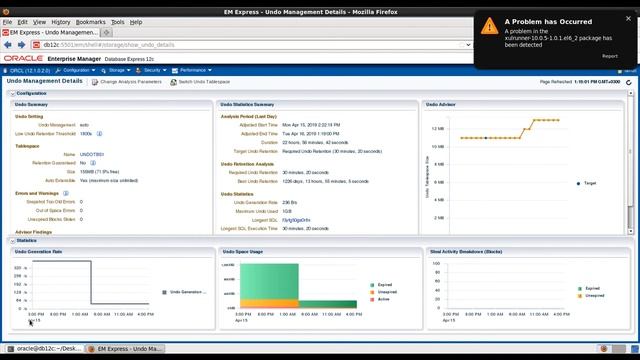The image size is (640, 360).
Task: Click info icon next to Retention Guaranteed
Action: tap(93, 163)
